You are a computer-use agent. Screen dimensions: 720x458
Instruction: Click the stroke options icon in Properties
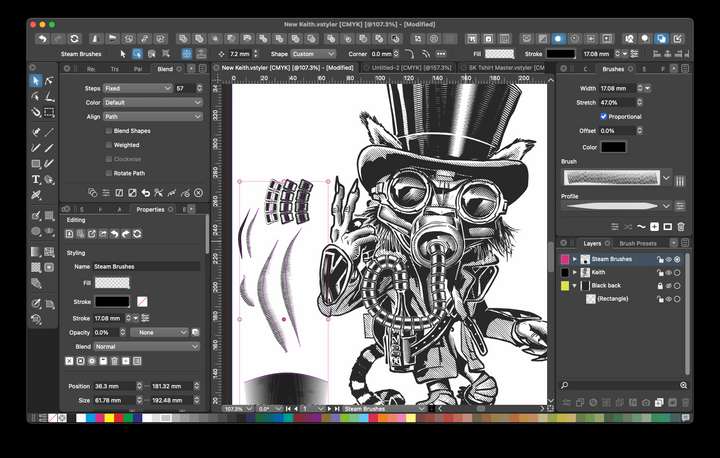coord(146,318)
